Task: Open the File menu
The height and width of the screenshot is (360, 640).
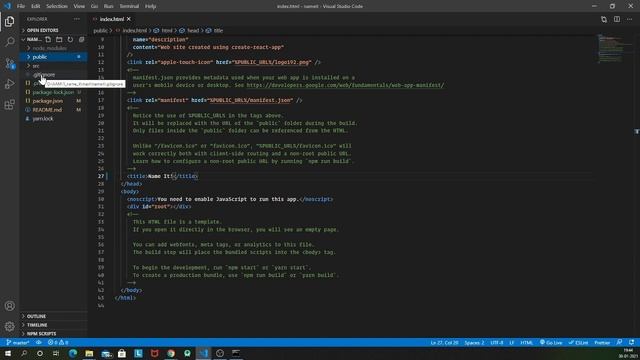Action: pyautogui.click(x=21, y=6)
